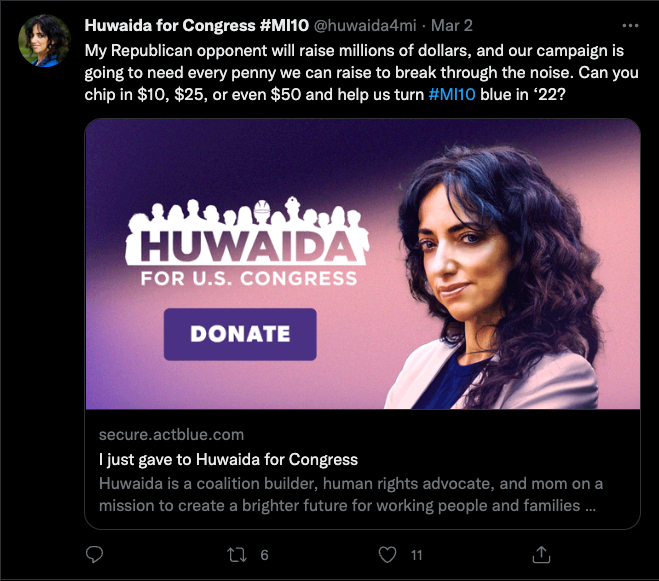Open 'I just gave to Huwaida for Congress' title
This screenshot has width=659, height=581.
(x=228, y=460)
